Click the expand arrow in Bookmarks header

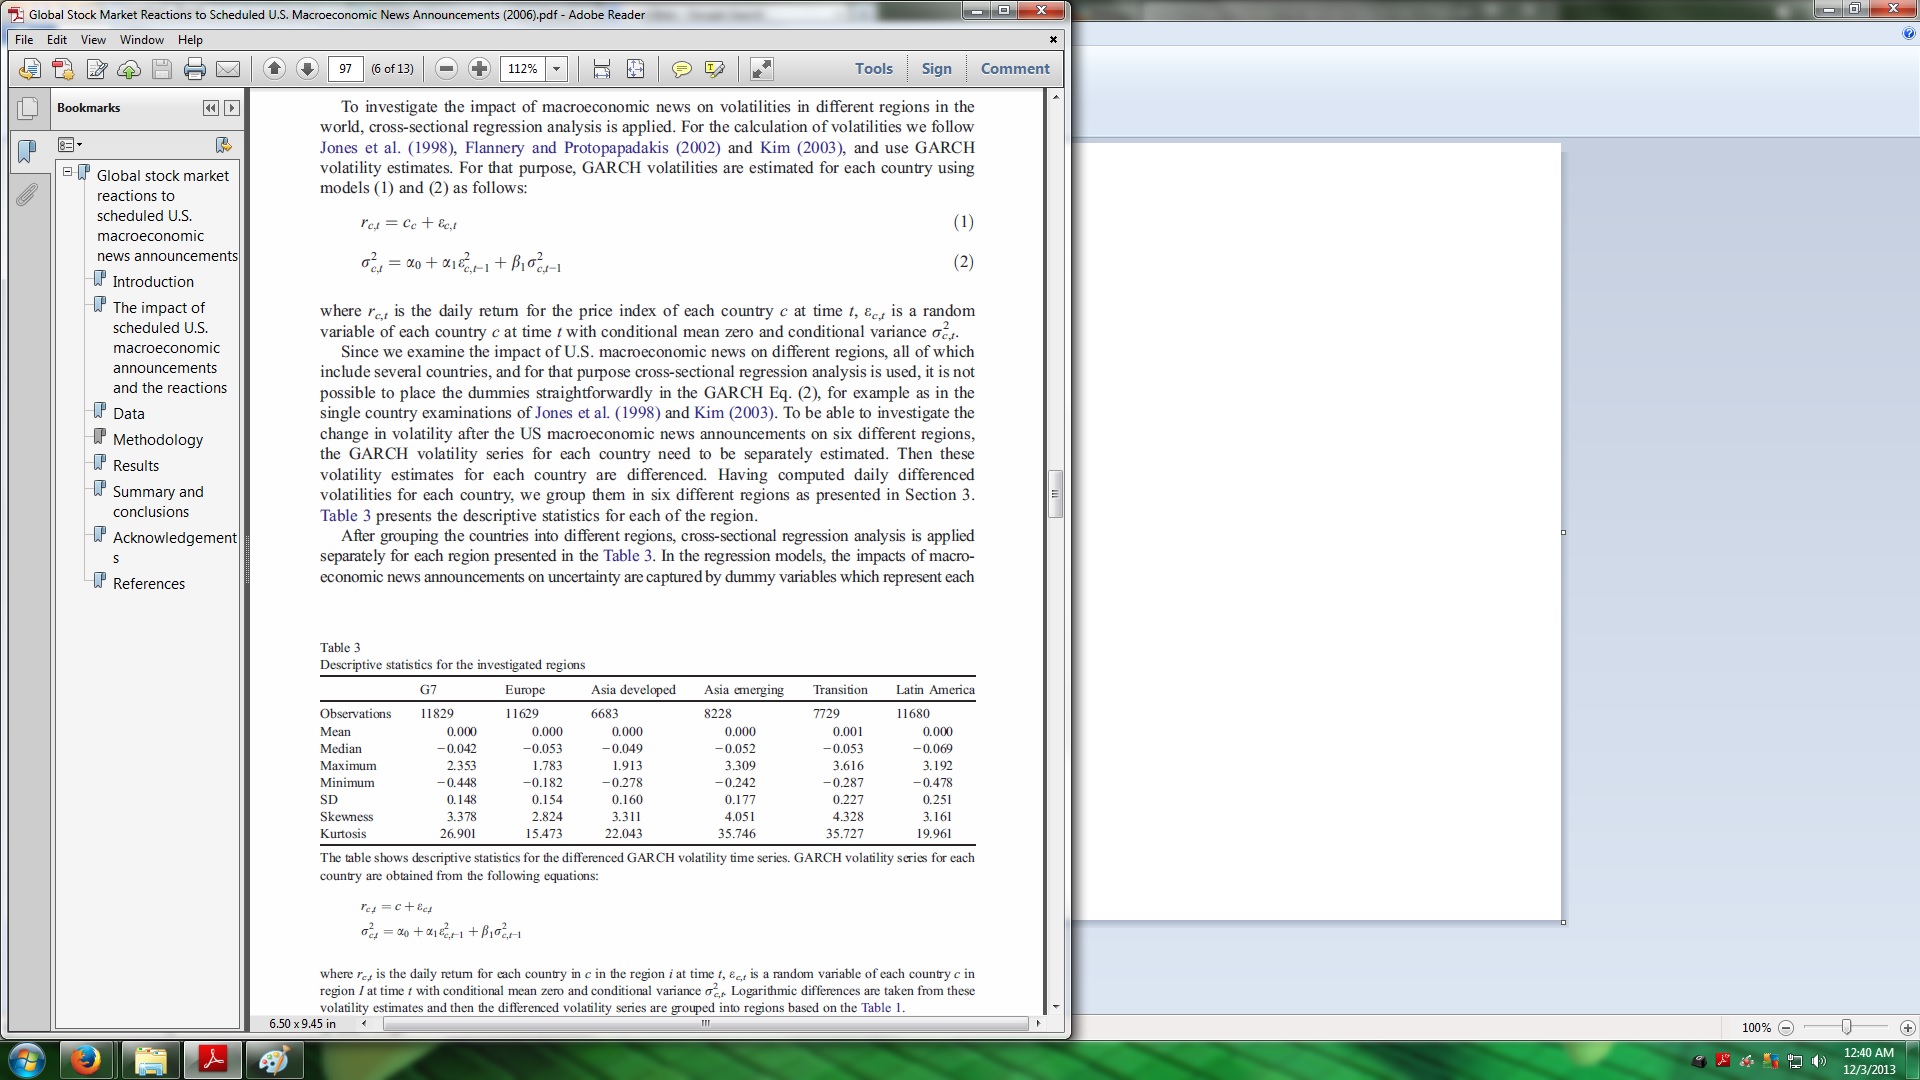(232, 108)
